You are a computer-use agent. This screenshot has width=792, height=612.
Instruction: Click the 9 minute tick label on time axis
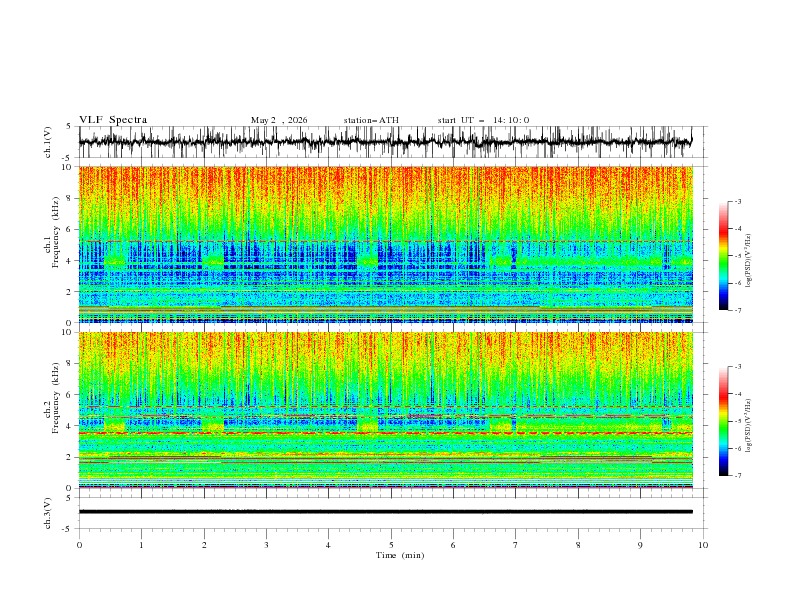640,545
